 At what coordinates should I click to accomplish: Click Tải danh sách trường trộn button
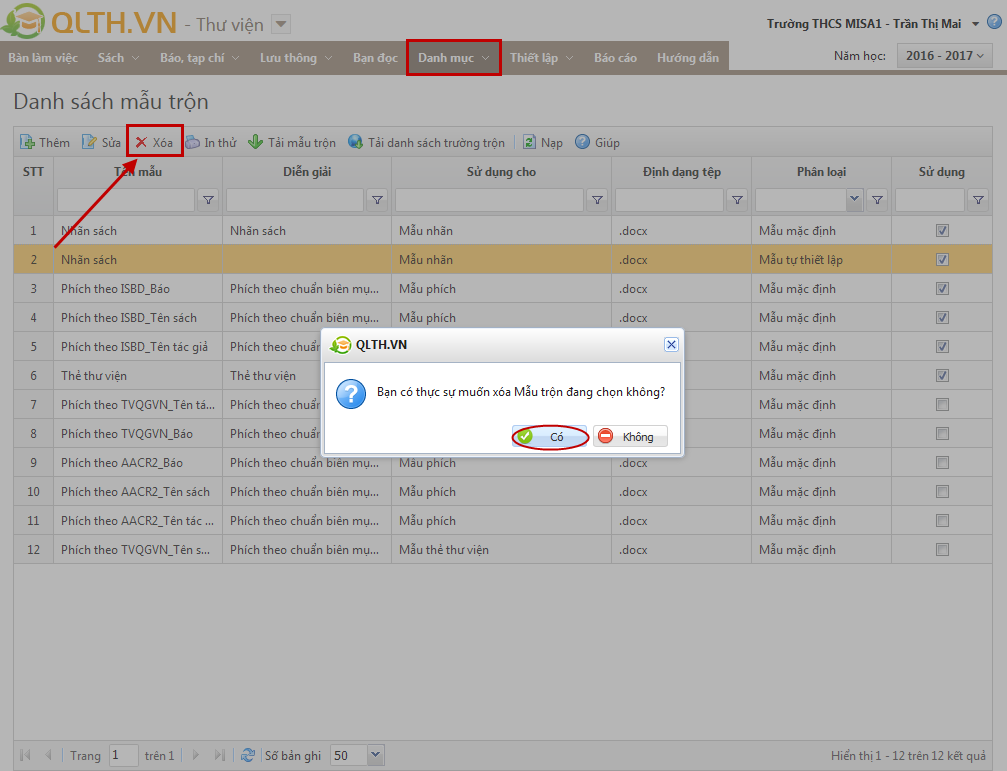(426, 143)
